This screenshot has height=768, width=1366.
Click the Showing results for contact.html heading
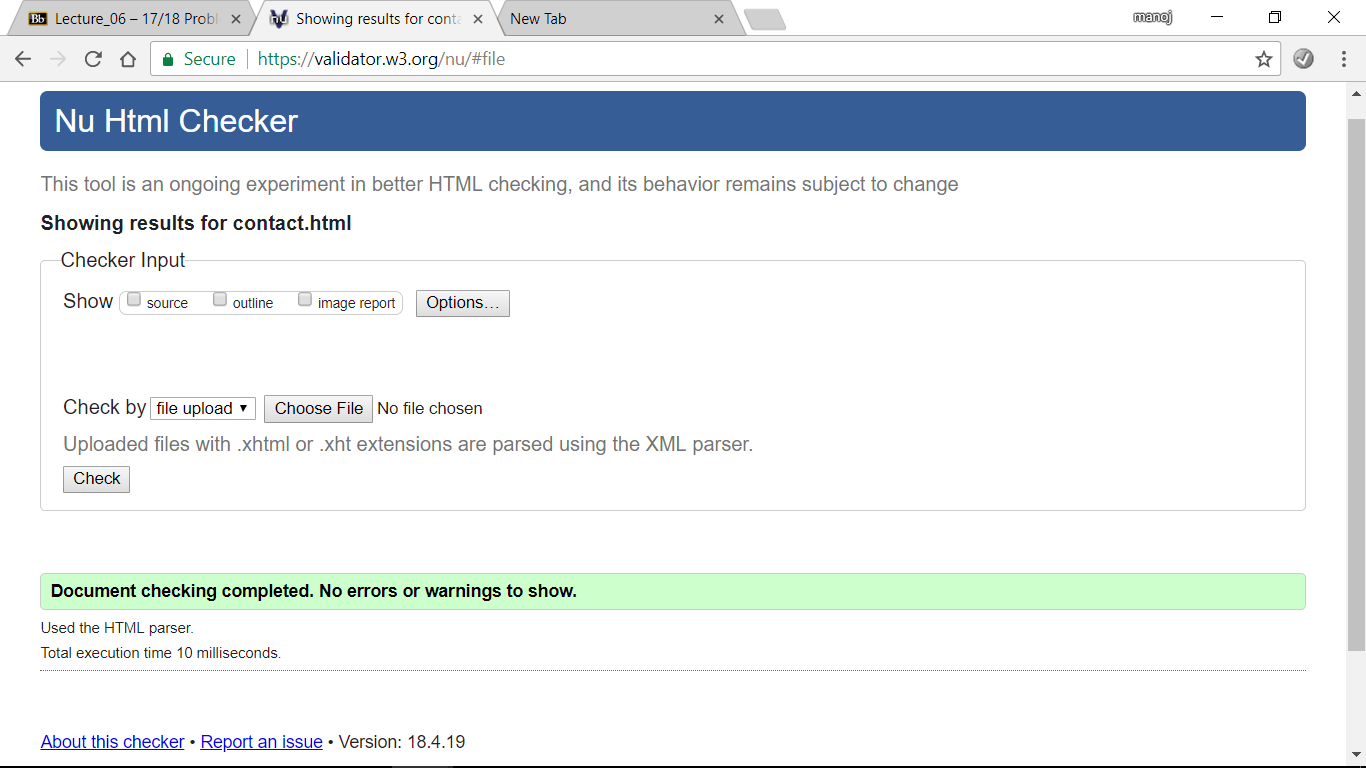tap(196, 223)
